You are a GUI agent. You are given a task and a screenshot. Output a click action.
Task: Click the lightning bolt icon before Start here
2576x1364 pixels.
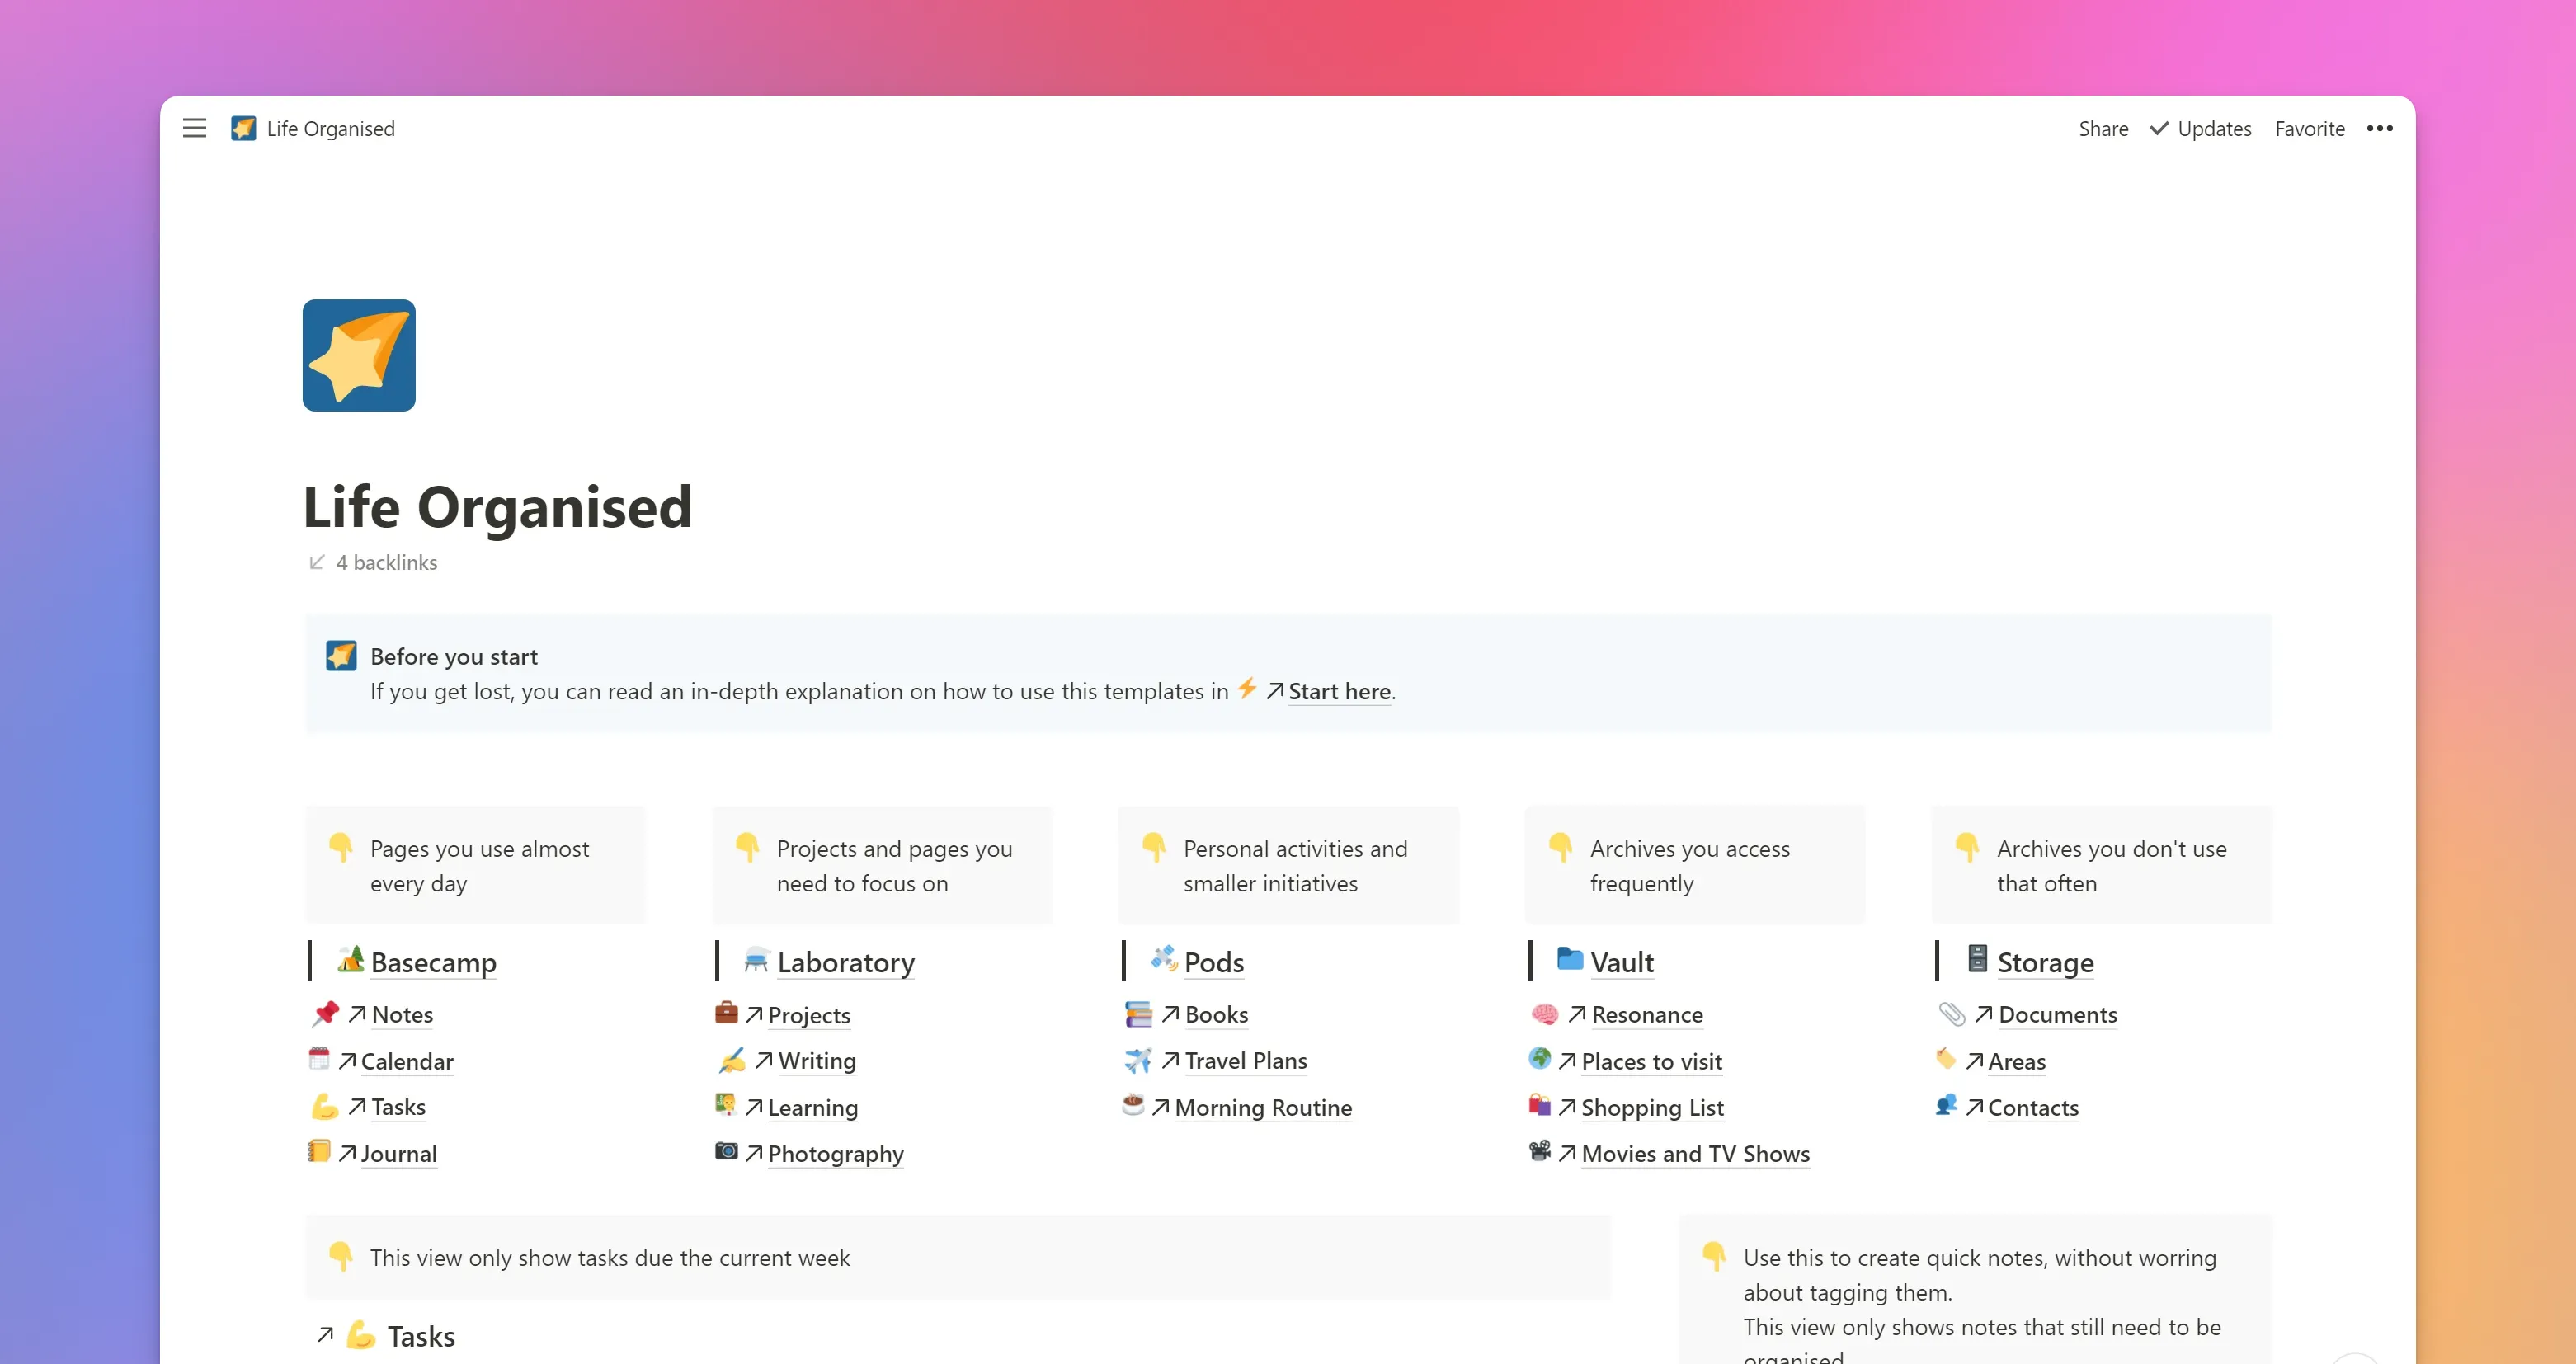1247,689
